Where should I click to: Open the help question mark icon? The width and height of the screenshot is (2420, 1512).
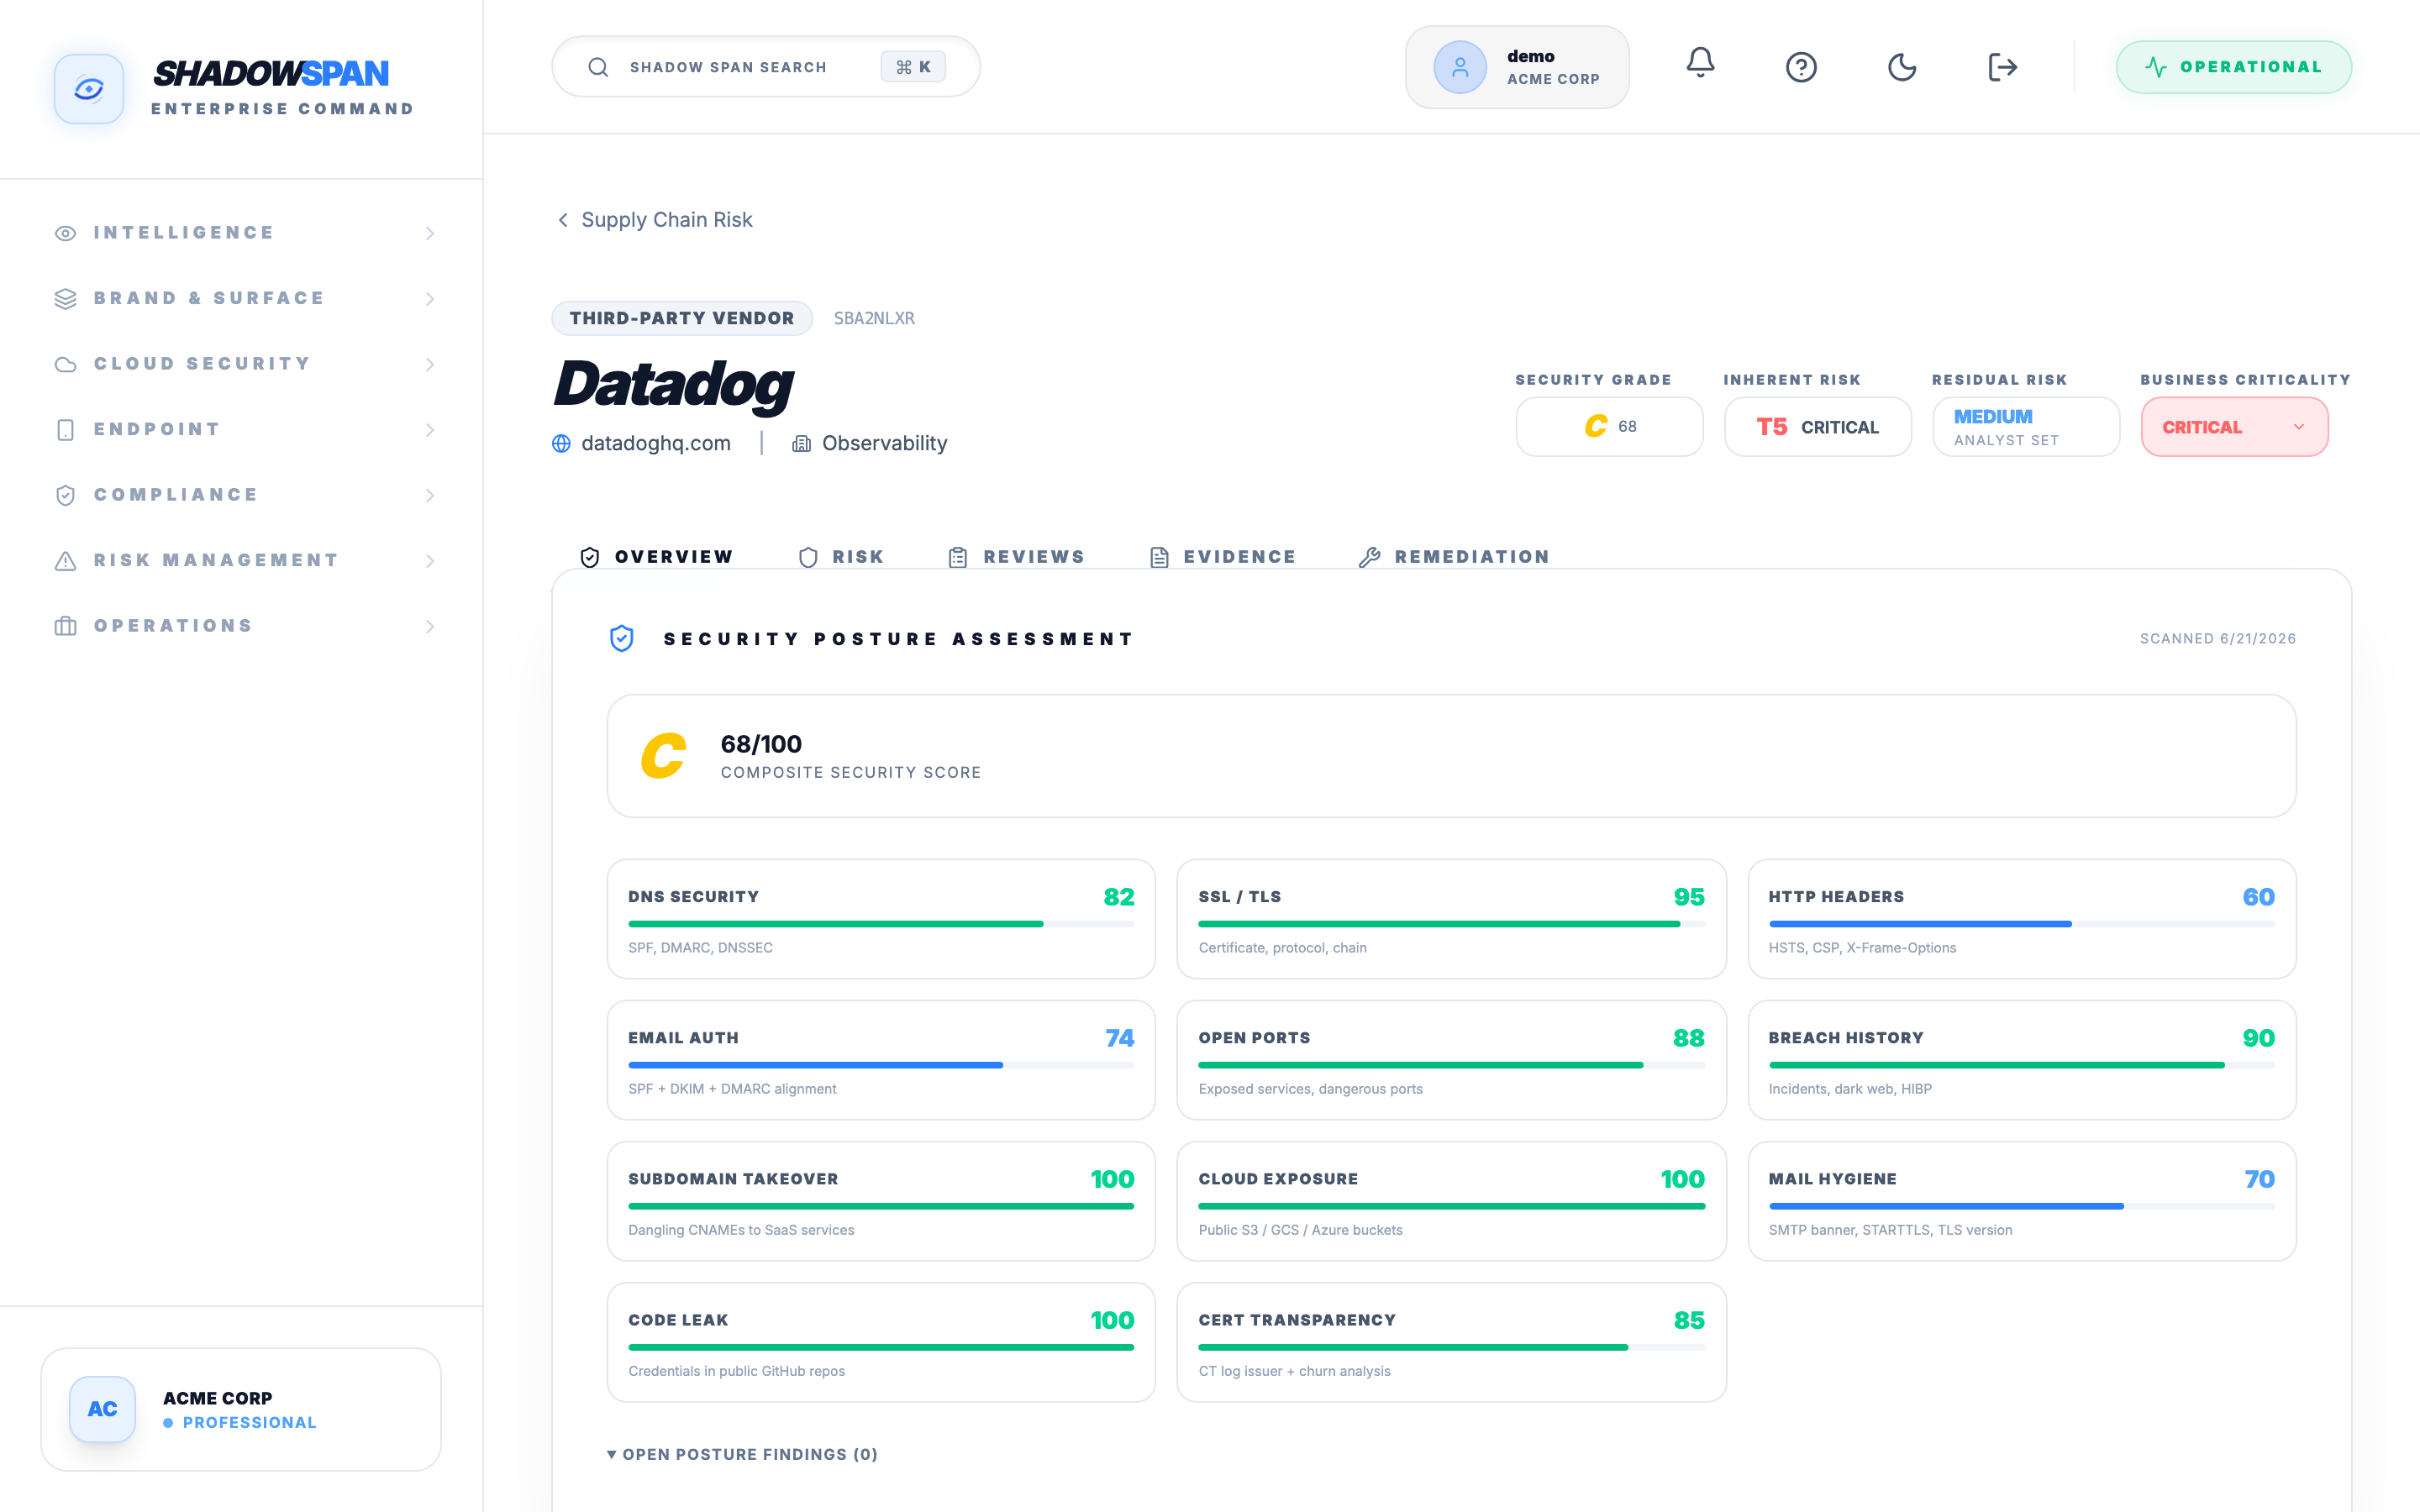(1801, 67)
